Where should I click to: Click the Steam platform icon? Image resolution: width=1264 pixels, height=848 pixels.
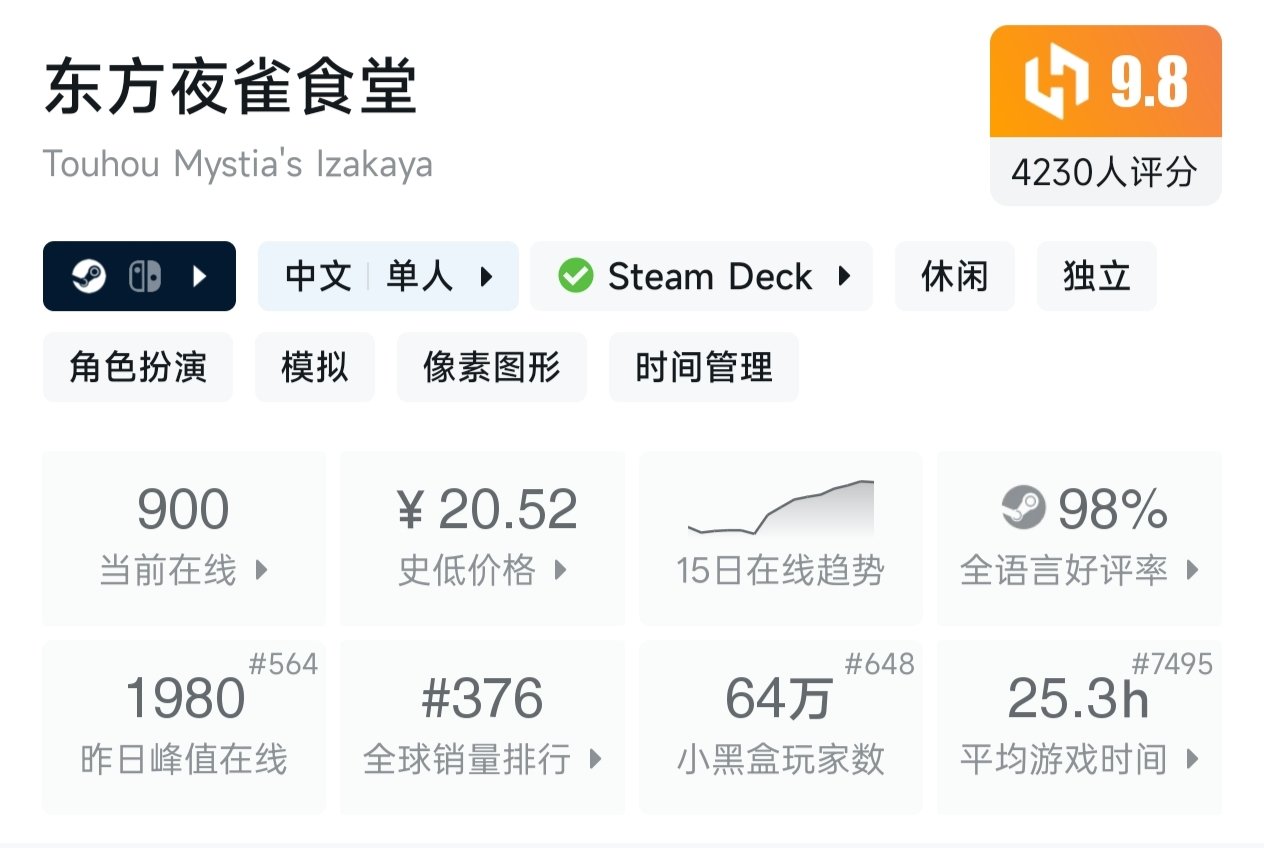[x=90, y=276]
